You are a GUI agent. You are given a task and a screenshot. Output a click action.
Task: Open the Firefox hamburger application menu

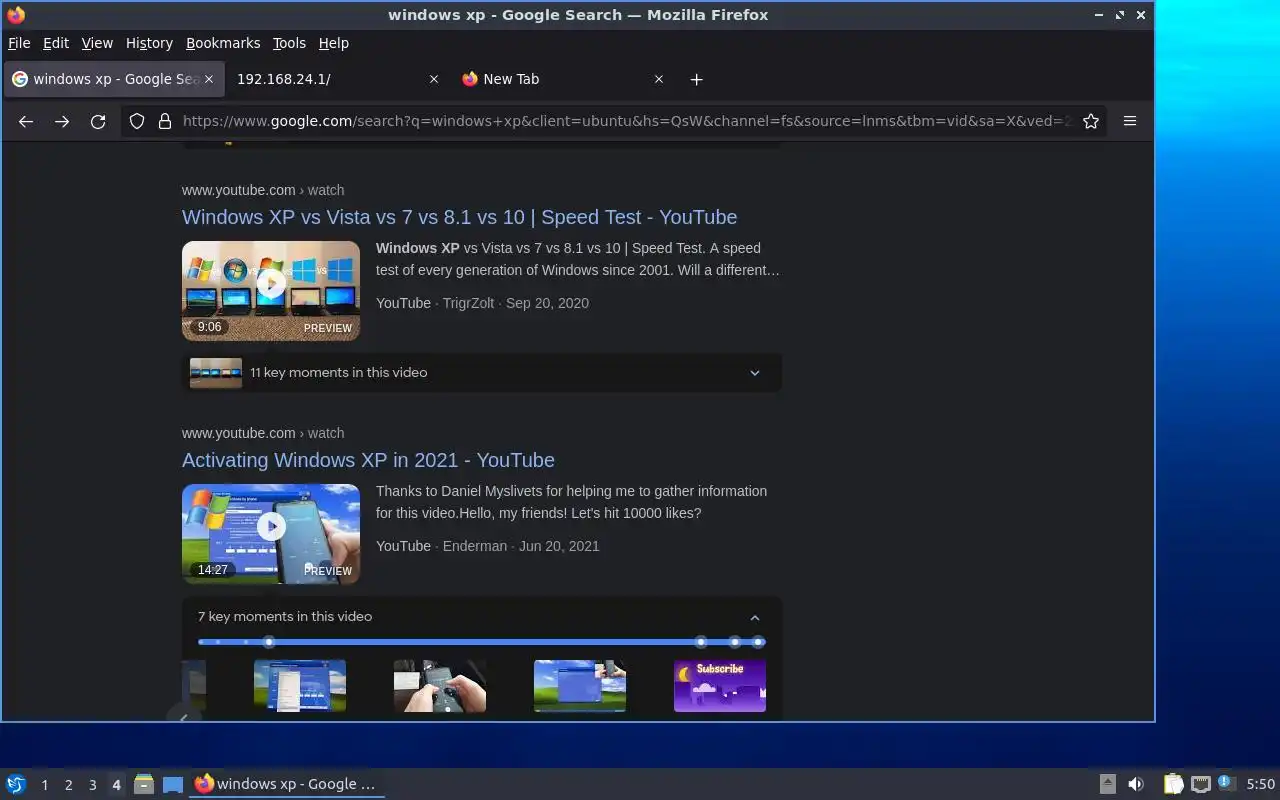[1130, 121]
